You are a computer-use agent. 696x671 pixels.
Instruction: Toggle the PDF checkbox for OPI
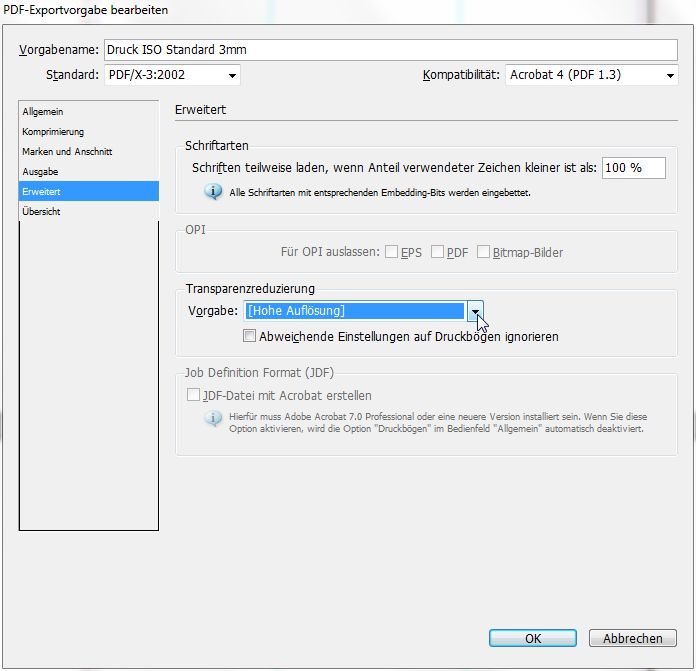pyautogui.click(x=437, y=252)
